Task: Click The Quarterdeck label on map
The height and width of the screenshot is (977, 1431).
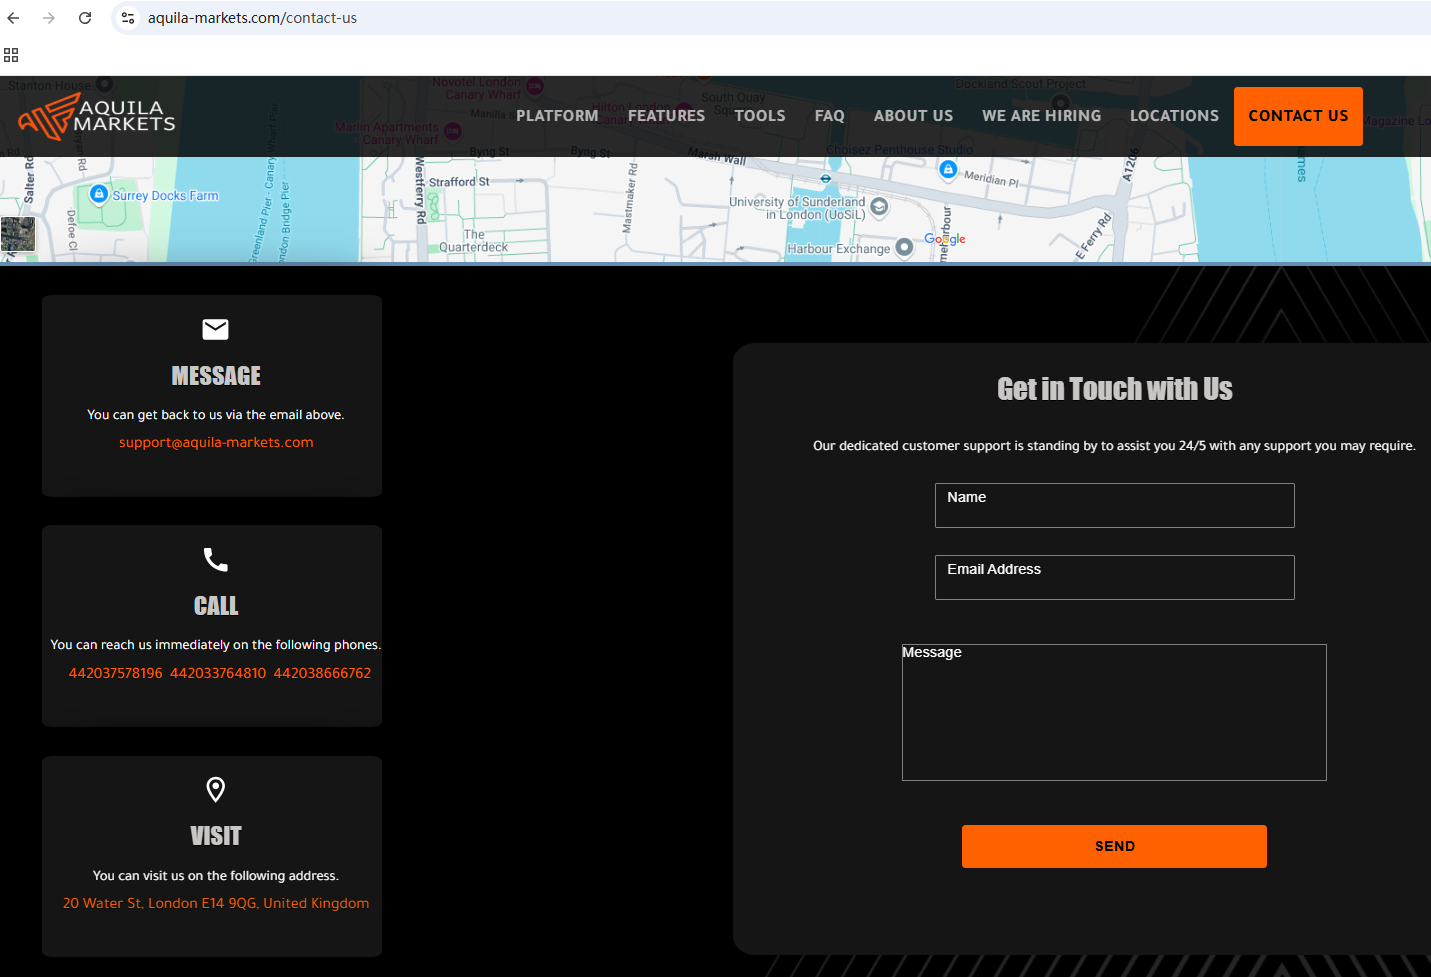Action: [474, 241]
